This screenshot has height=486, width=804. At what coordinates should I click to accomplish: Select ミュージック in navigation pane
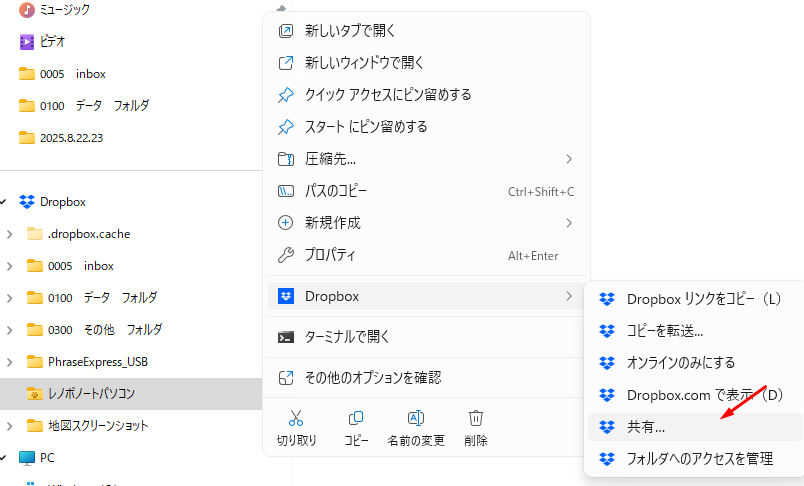click(64, 10)
